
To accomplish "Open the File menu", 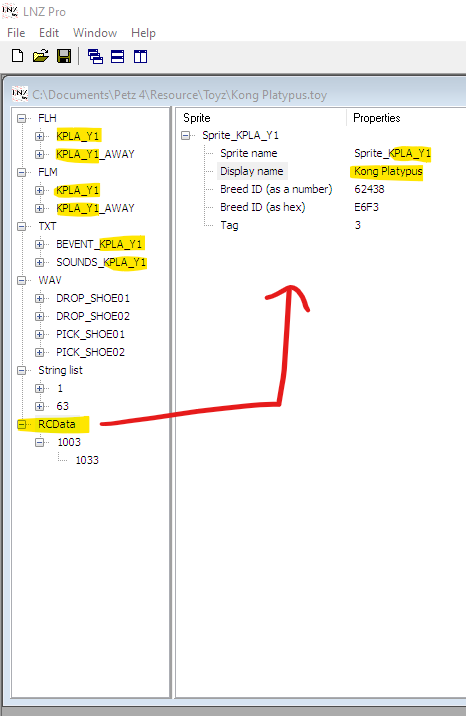I will 16,33.
